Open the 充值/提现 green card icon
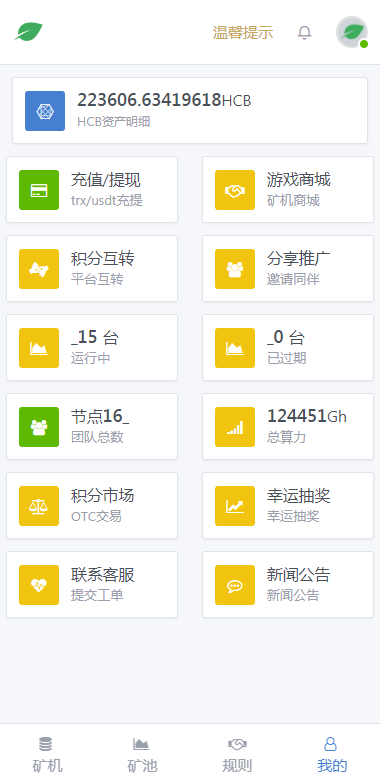Viewport: 380px width, 784px height. tap(39, 190)
